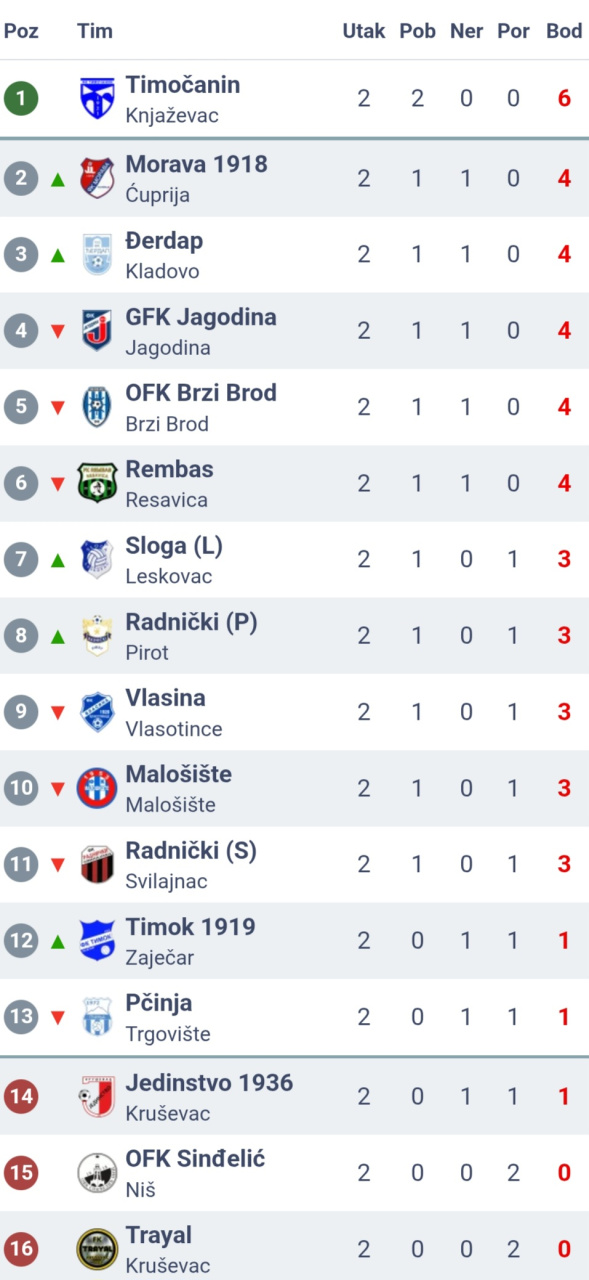Open the Morava 1918 team logo
The height and width of the screenshot is (1280, 589).
(97, 178)
